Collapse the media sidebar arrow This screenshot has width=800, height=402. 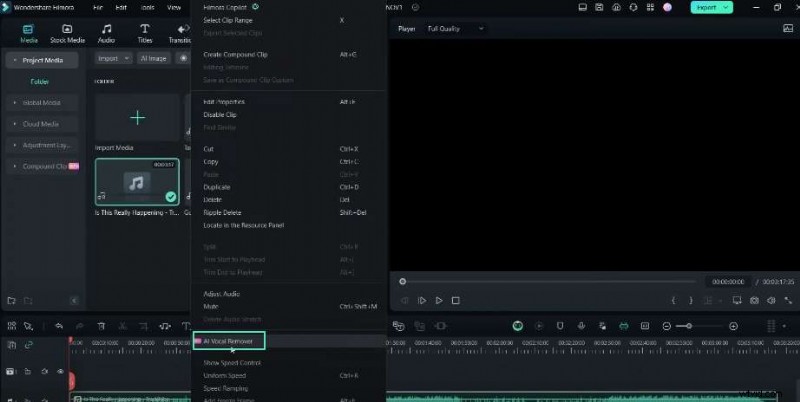pos(74,300)
